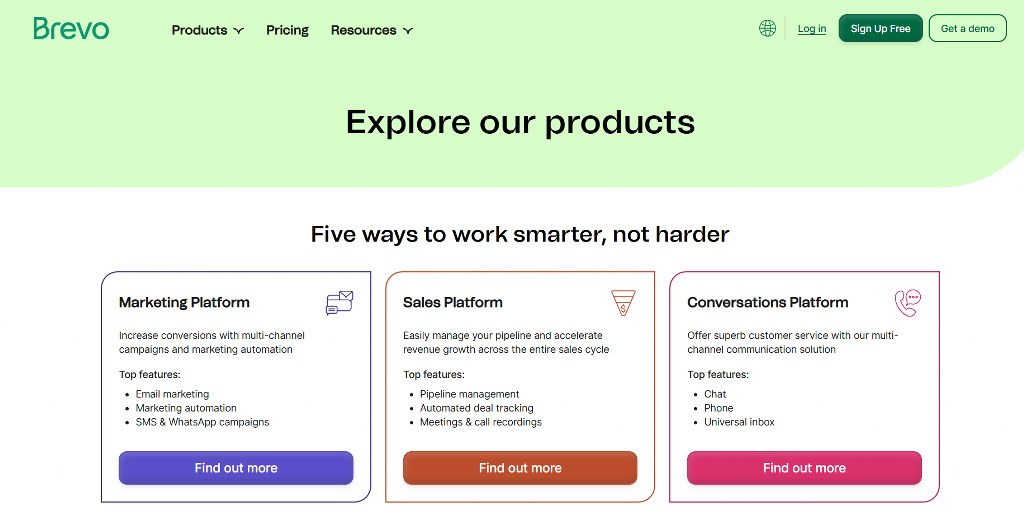1024x513 pixels.
Task: Find out more about Marketing Platform
Action: coord(236,468)
